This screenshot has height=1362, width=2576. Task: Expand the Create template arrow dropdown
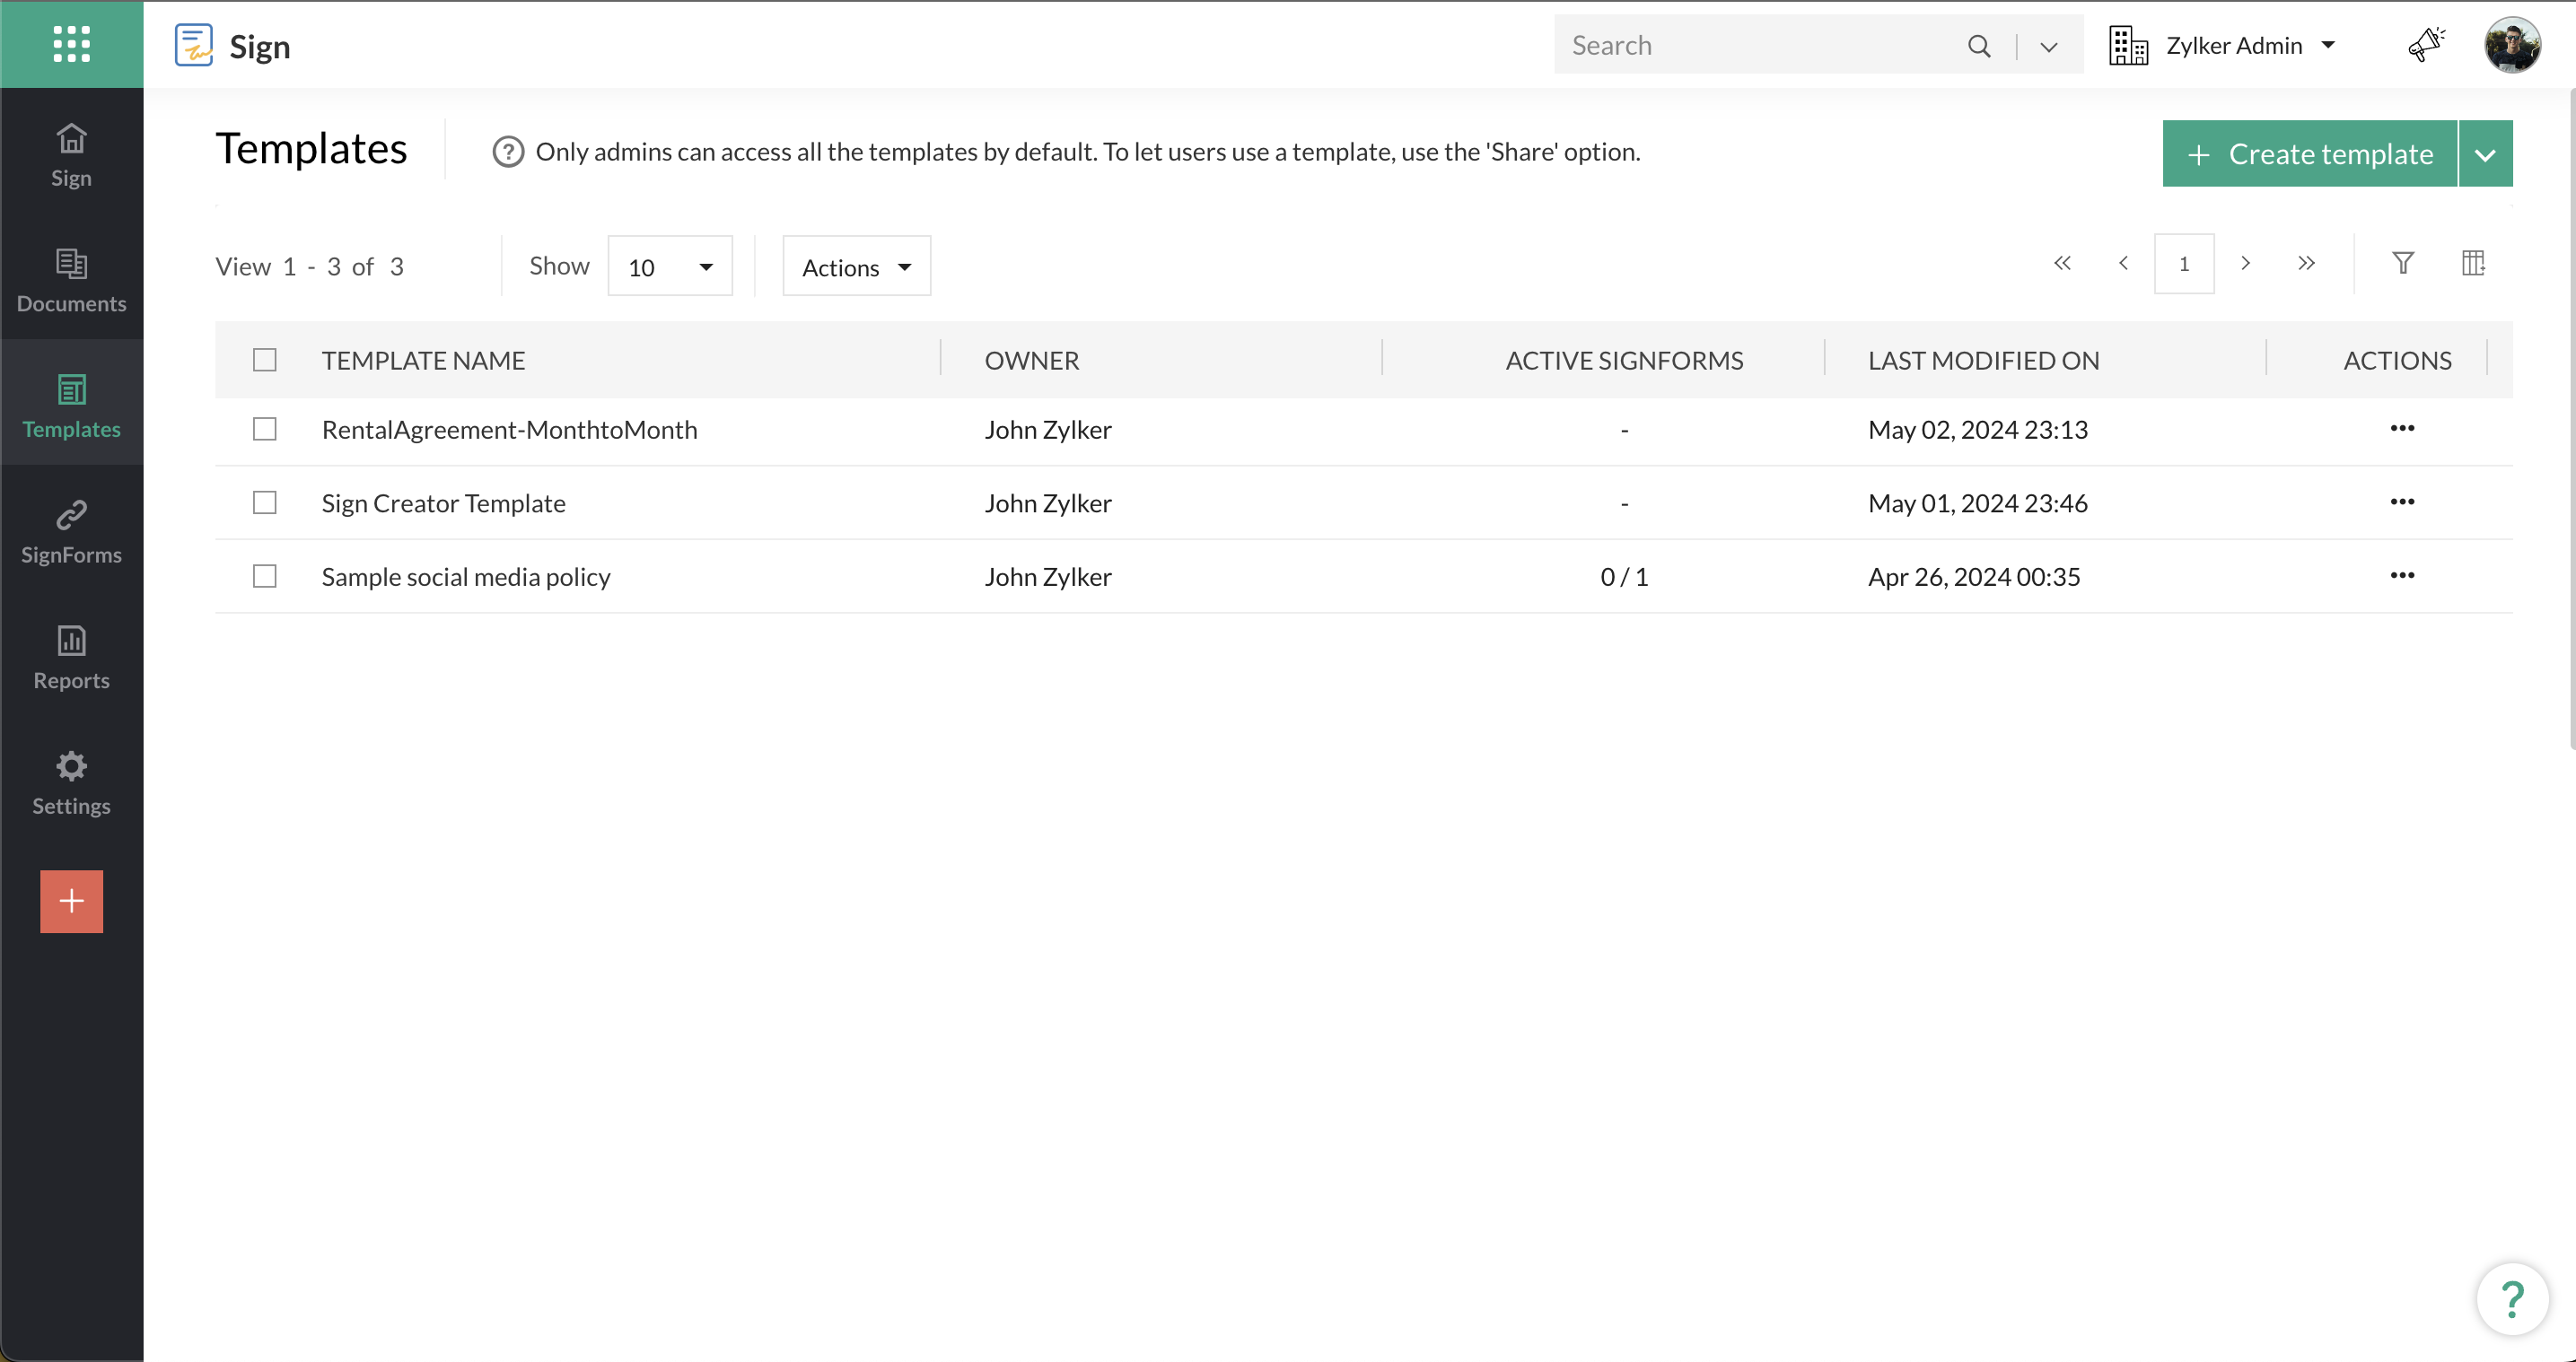2484,154
